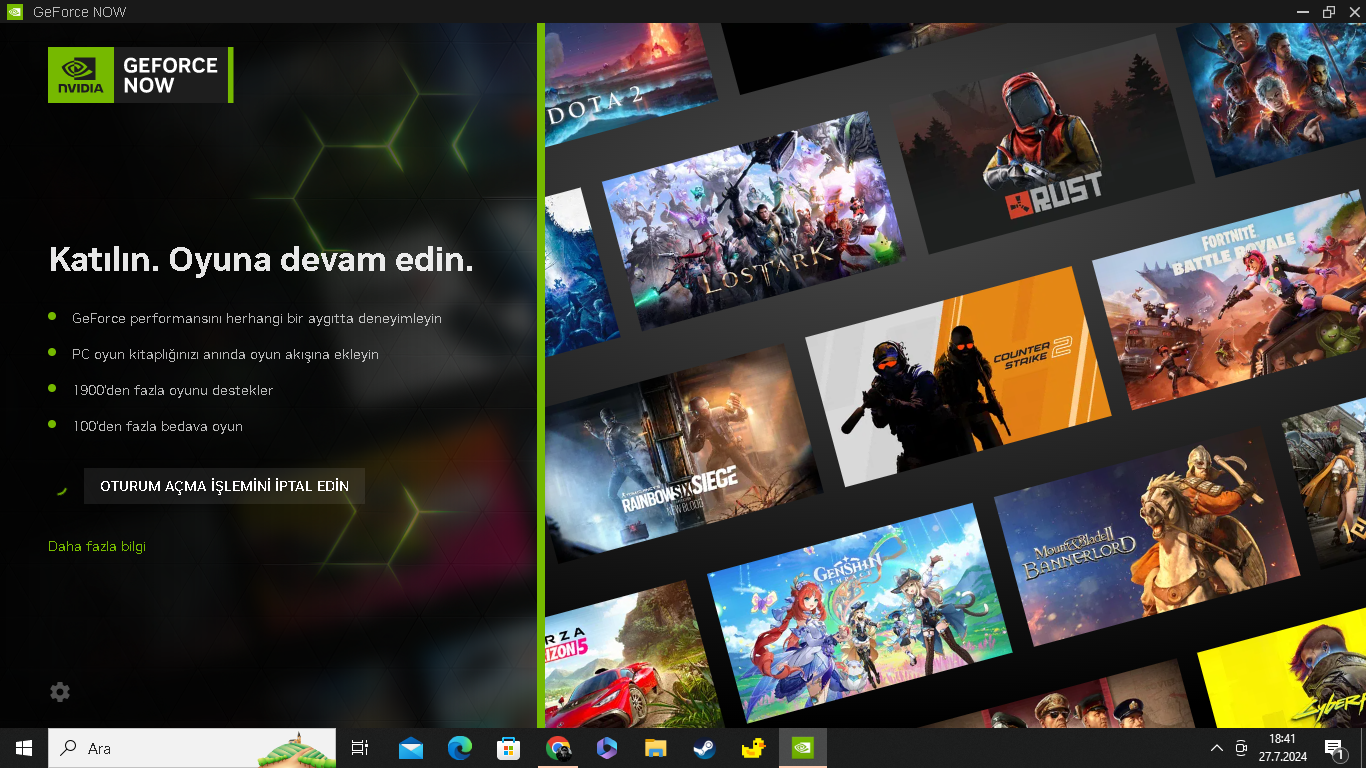This screenshot has width=1366, height=768.
Task: Select the Lost Ark game artwork
Action: pos(753,220)
